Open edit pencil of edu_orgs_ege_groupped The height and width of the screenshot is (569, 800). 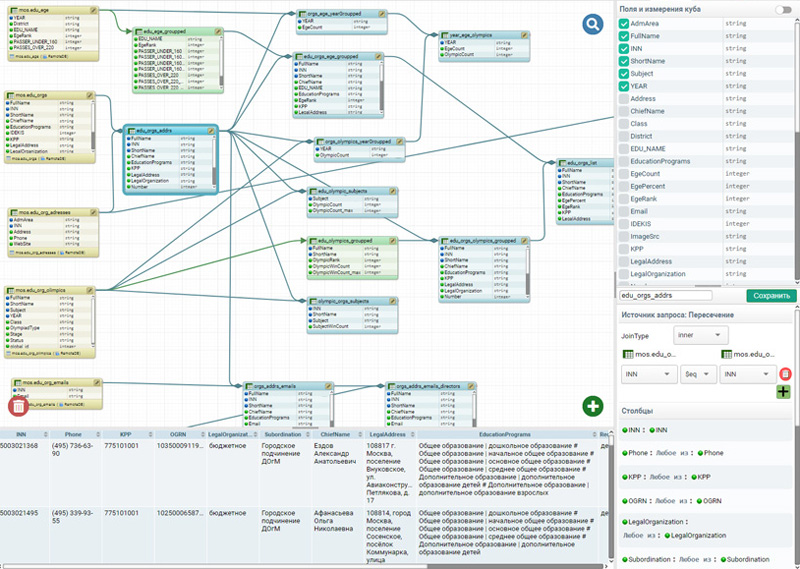[x=378, y=57]
